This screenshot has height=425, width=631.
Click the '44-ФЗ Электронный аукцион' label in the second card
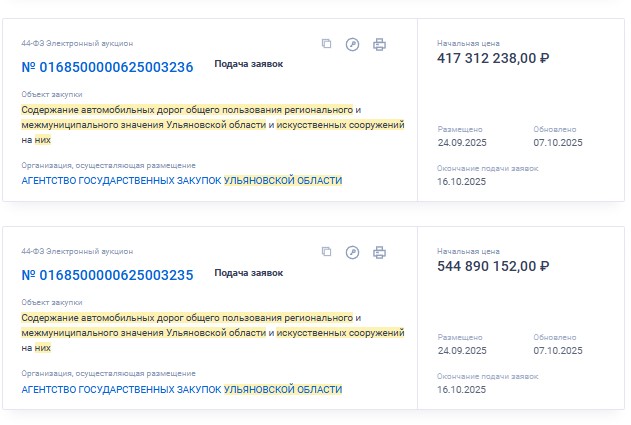(77, 252)
